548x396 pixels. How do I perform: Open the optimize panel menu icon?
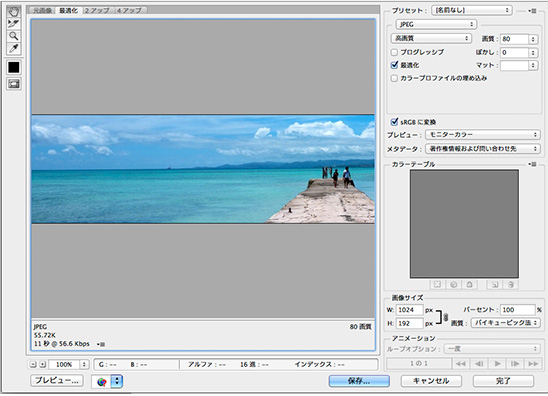pos(533,11)
